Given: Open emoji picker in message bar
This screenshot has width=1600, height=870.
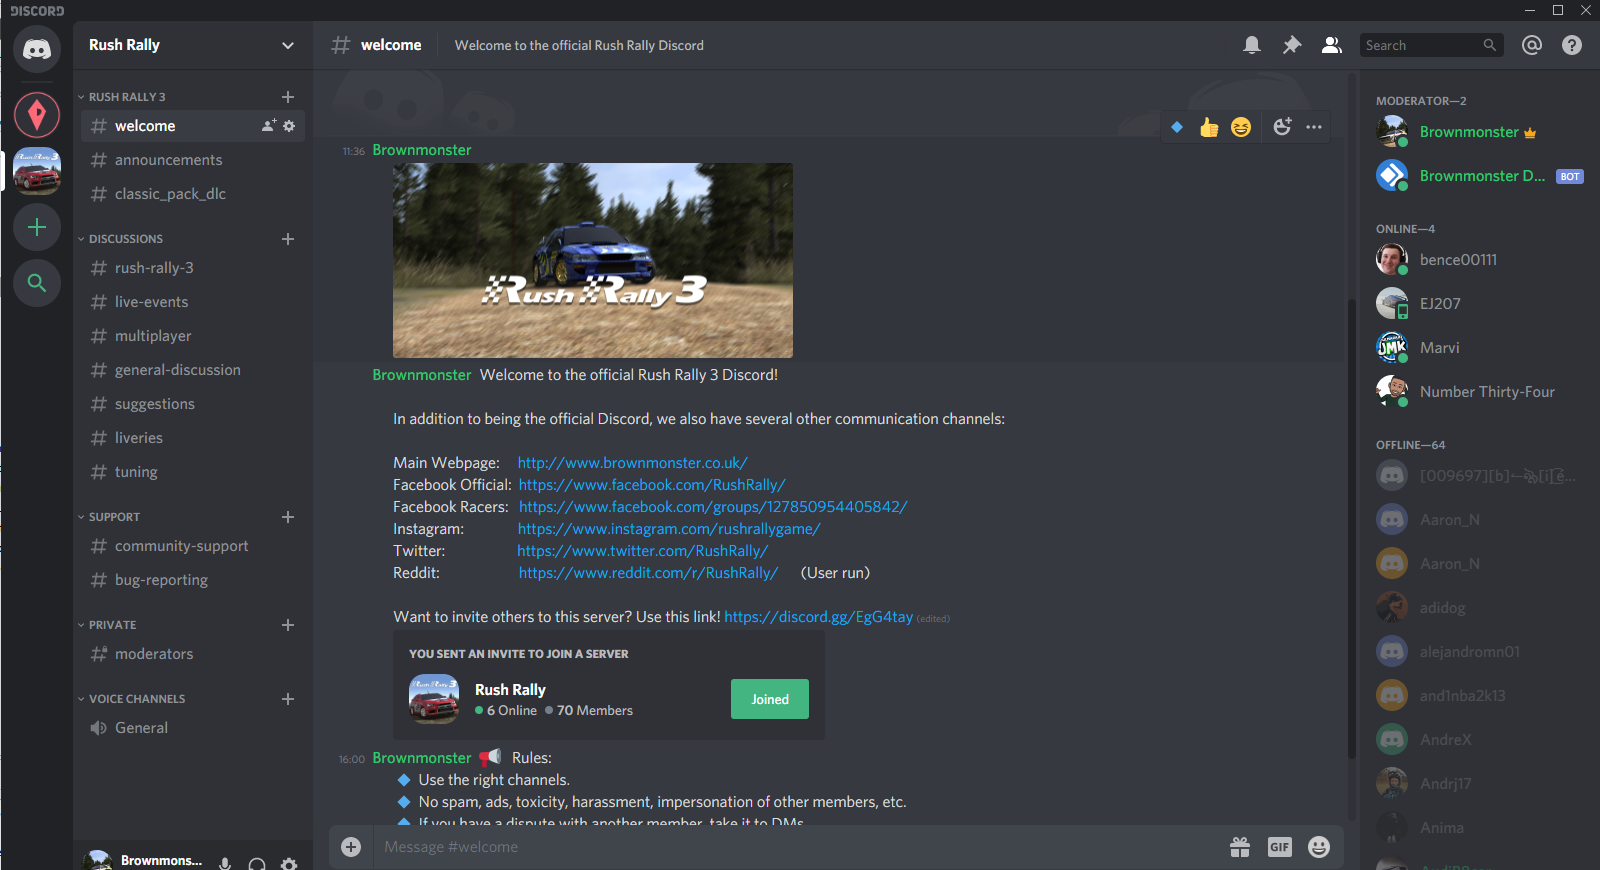Looking at the screenshot, I should point(1319,847).
